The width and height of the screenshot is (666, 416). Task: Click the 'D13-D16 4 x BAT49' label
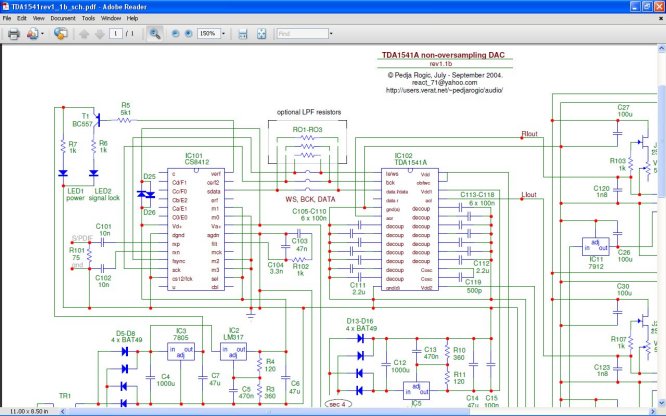[361, 325]
